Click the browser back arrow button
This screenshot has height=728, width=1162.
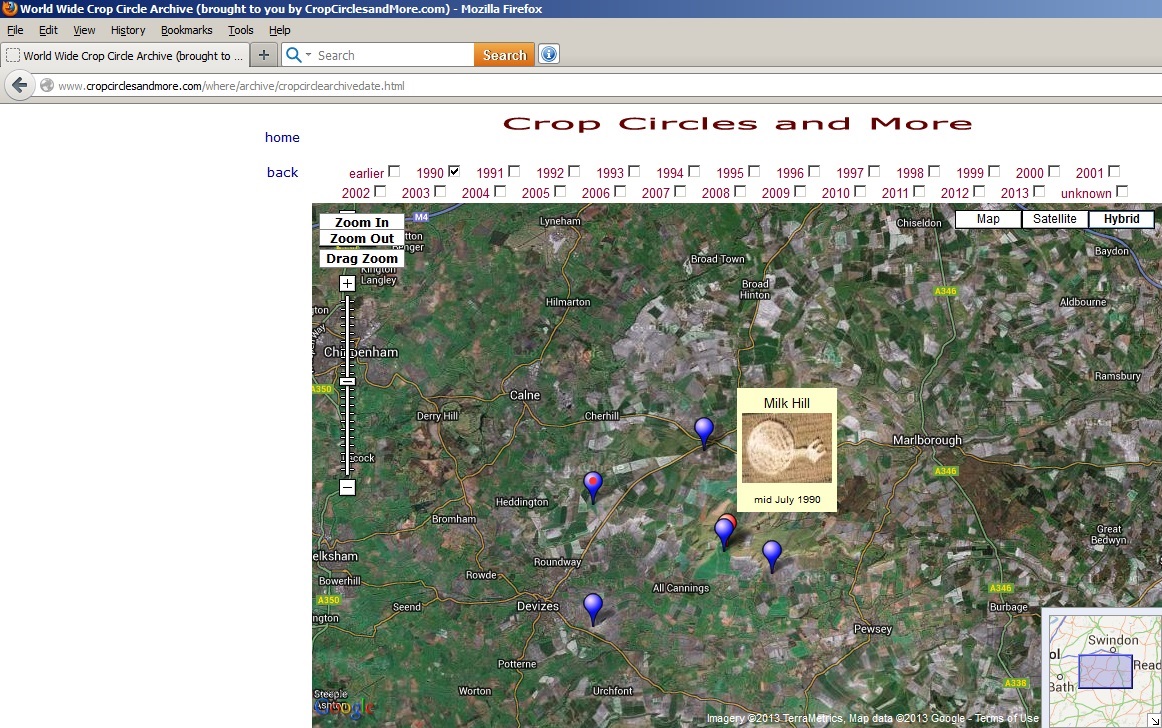coord(19,86)
